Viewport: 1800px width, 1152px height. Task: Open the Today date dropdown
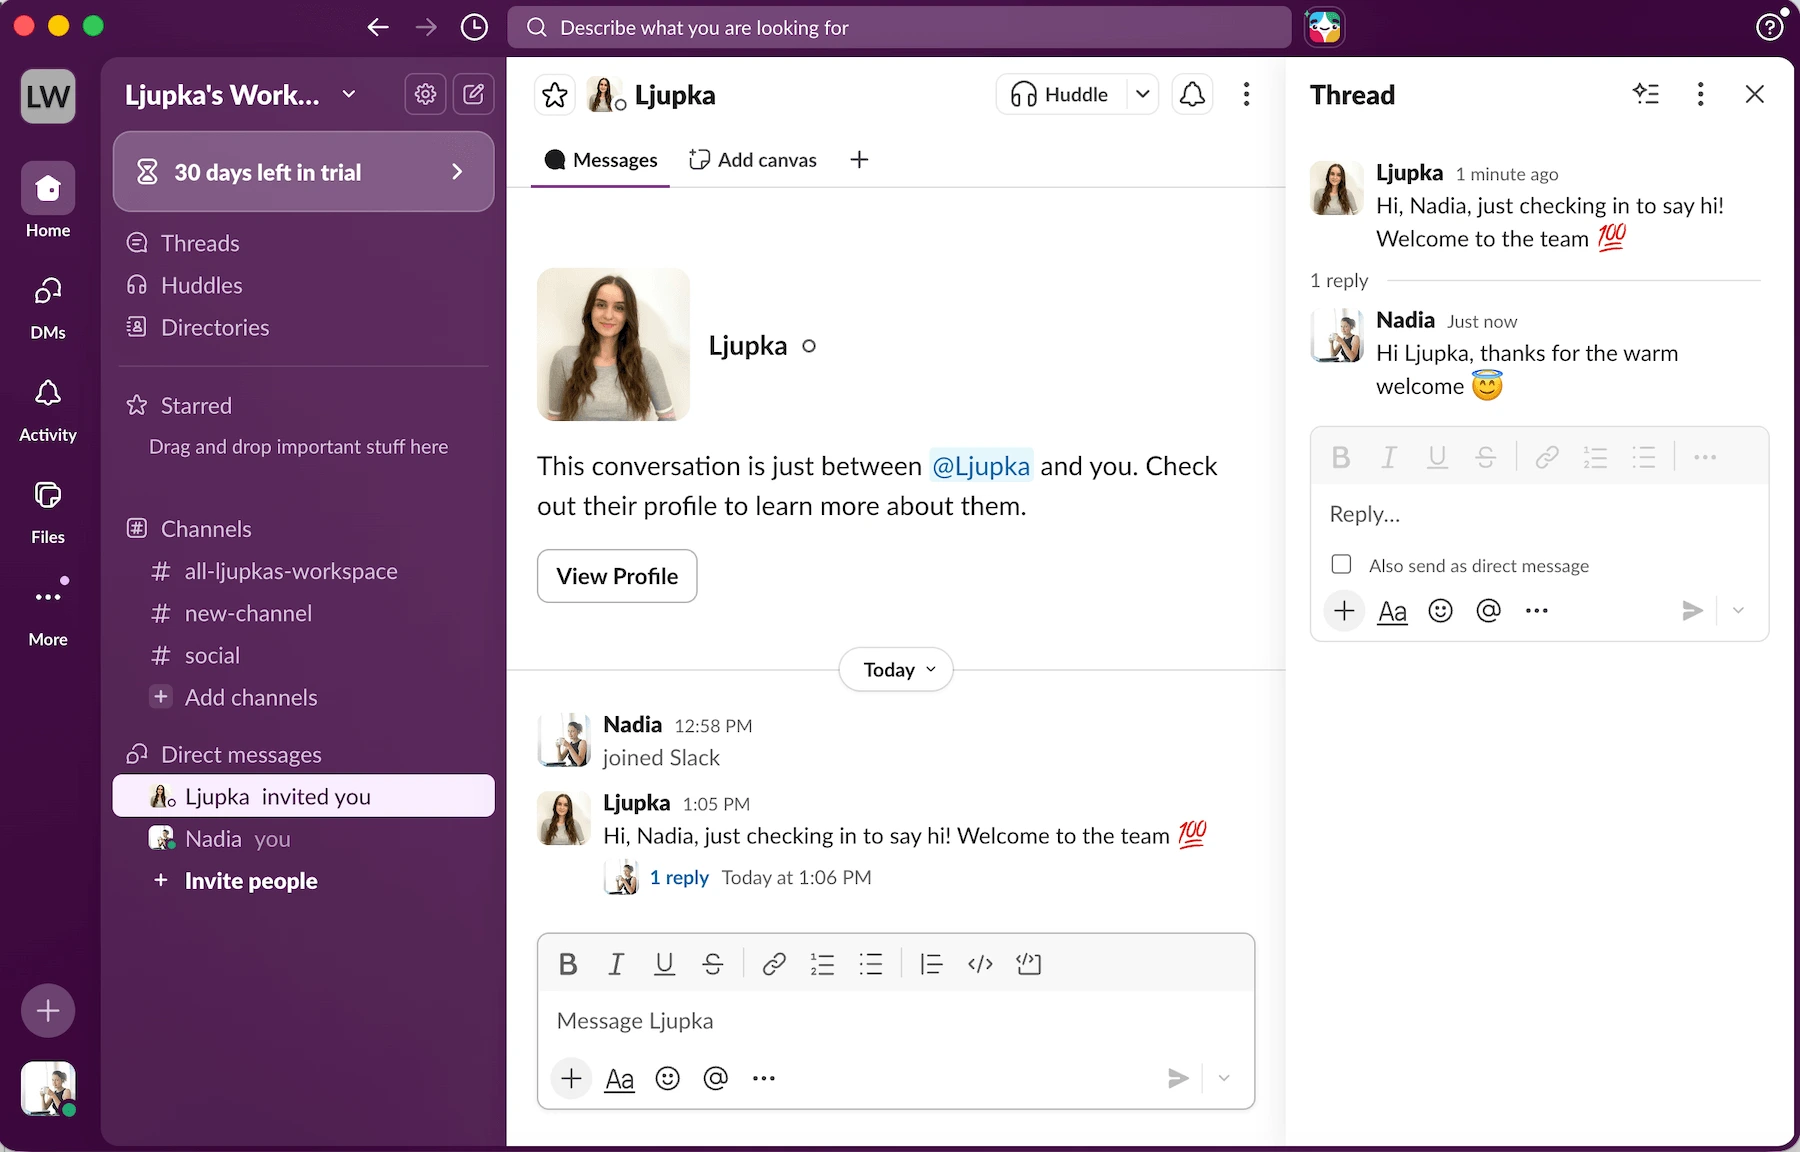[x=896, y=669]
